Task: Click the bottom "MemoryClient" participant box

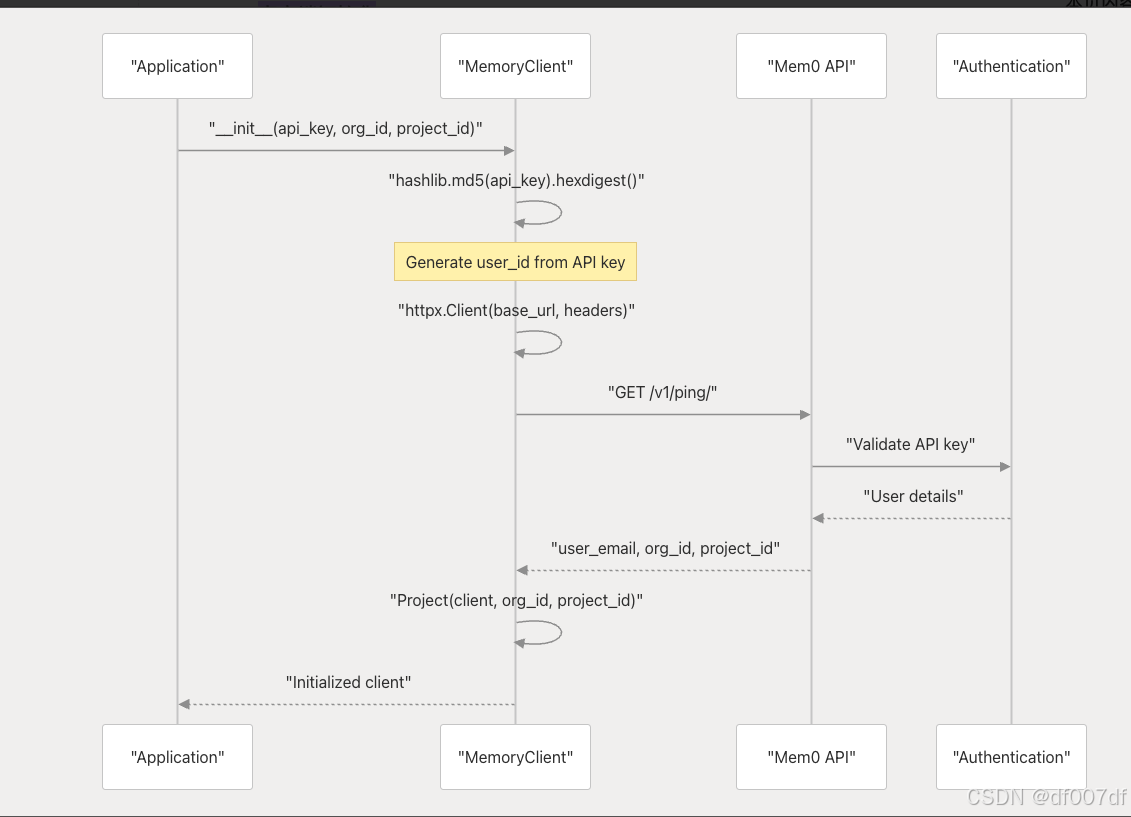Action: [515, 757]
